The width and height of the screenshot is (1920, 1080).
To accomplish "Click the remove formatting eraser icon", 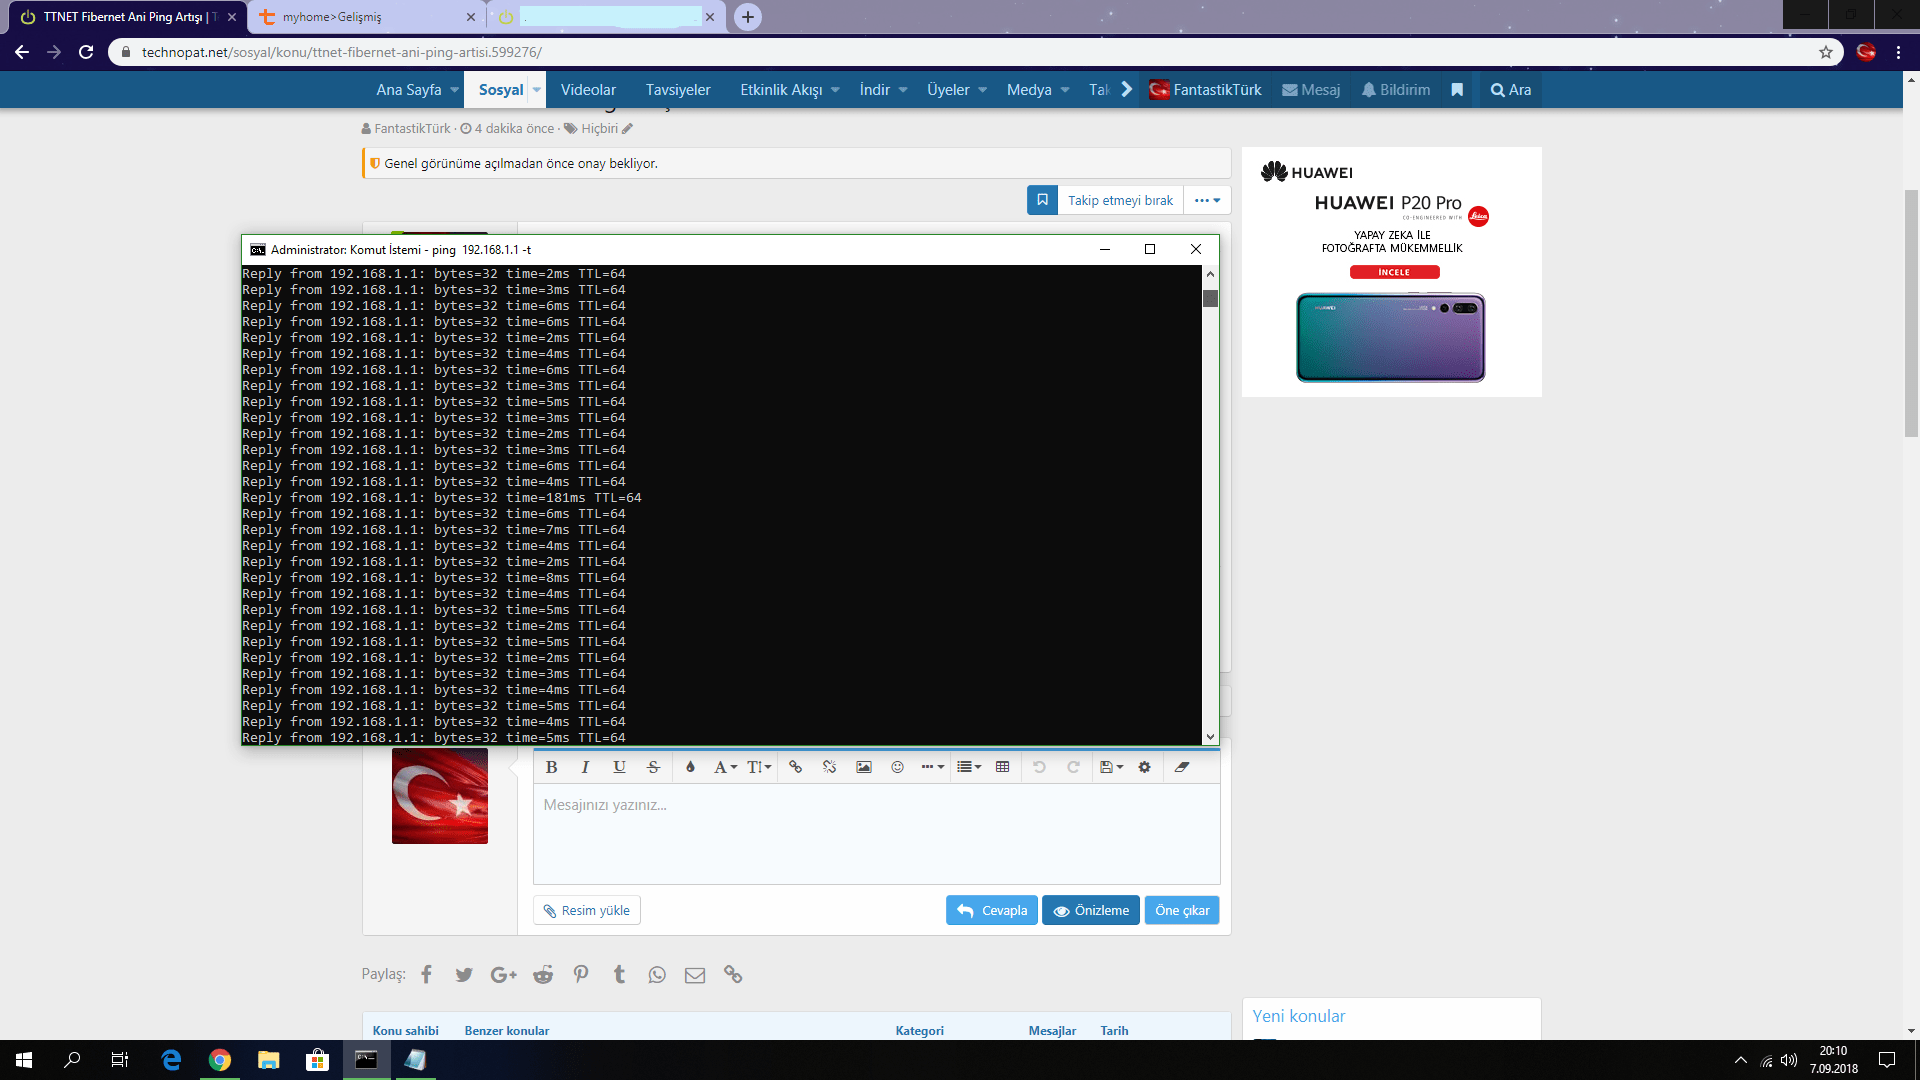I will [1182, 767].
